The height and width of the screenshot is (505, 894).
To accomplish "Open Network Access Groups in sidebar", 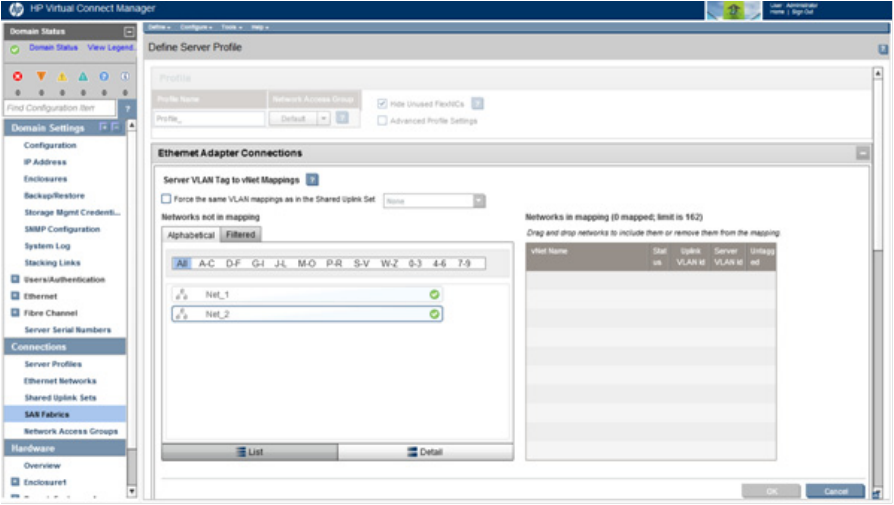I will point(71,431).
